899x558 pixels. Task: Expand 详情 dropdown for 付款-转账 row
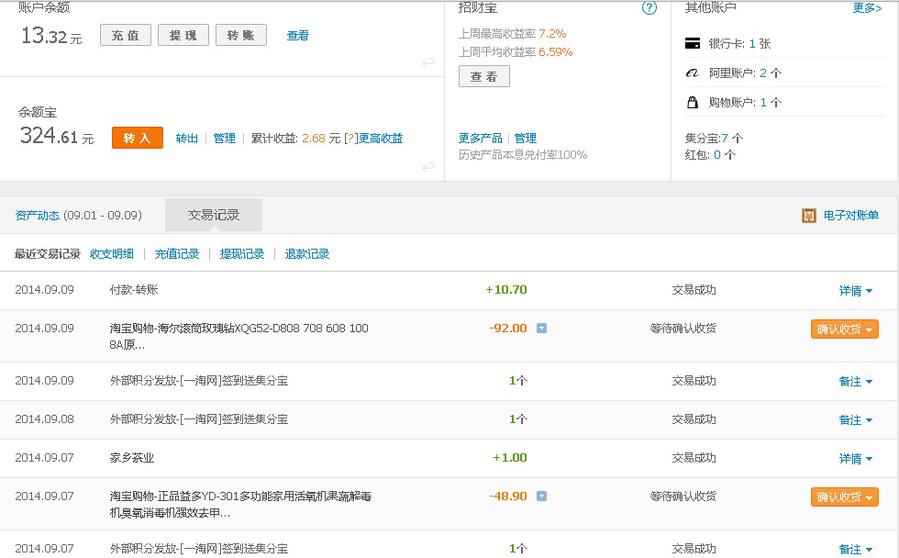pyautogui.click(x=855, y=291)
